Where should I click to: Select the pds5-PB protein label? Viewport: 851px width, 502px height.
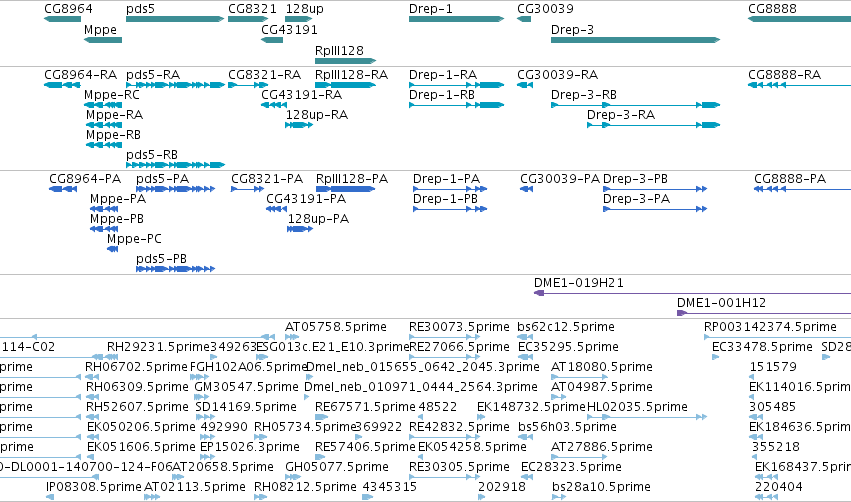point(161,259)
